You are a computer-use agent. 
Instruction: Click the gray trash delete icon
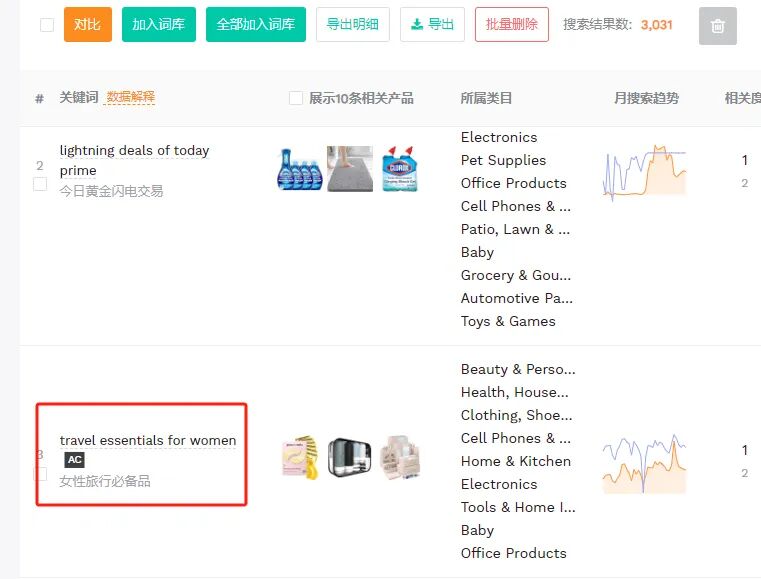[x=717, y=26]
